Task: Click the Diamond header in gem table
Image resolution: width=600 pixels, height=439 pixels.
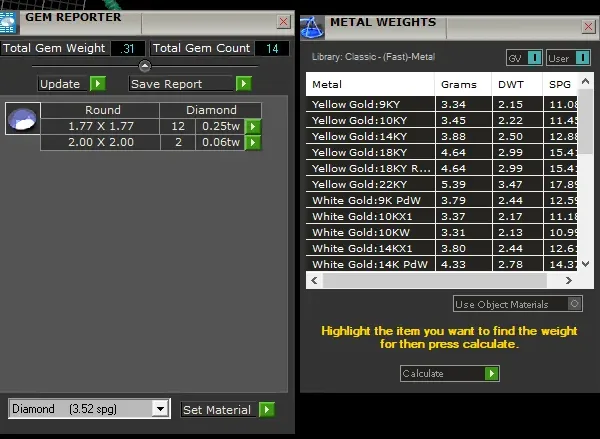Action: click(211, 110)
